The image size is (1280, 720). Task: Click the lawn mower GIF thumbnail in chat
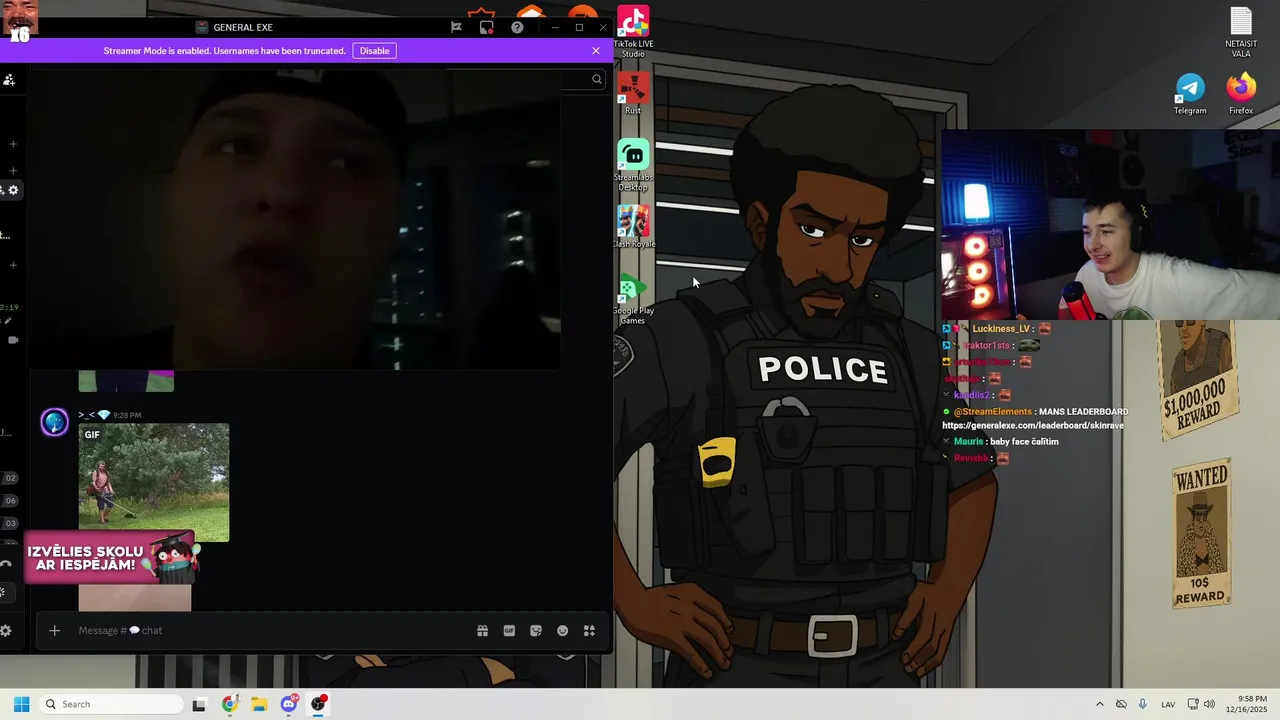(154, 483)
